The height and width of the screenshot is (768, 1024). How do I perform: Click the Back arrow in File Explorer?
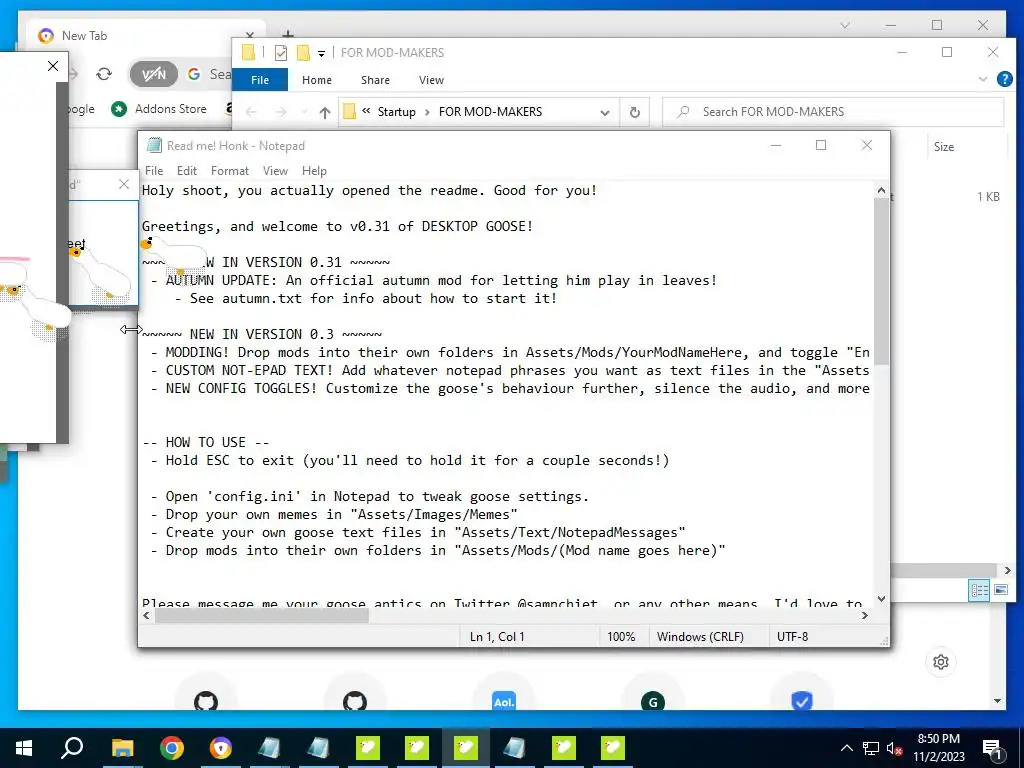pos(251,112)
